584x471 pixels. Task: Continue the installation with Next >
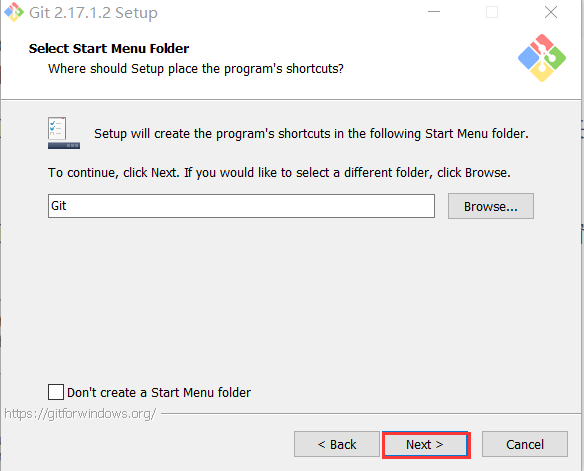click(426, 445)
